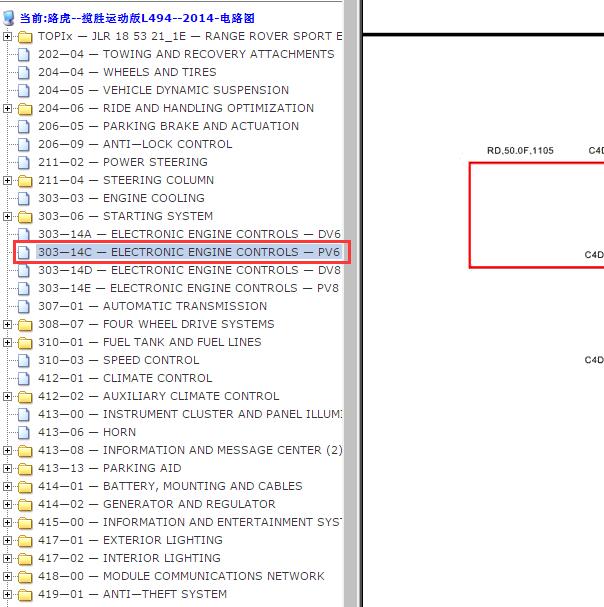Click the folder icon for 308-07 Four Wheel Drive
Screen dimensions: 604x607
point(25,325)
